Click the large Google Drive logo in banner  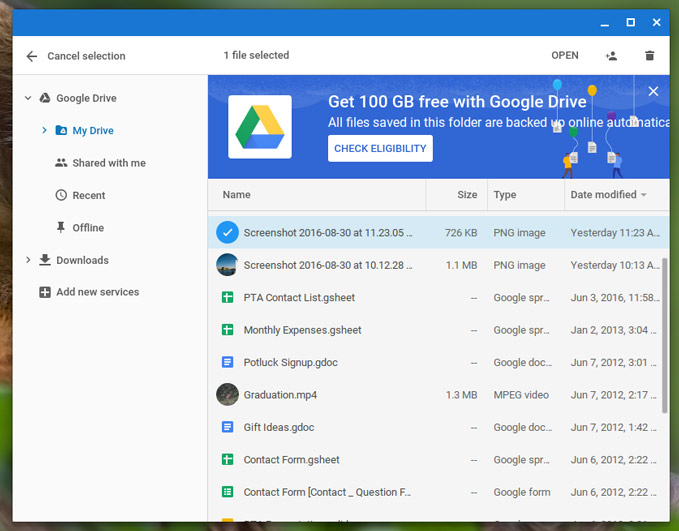(260, 127)
